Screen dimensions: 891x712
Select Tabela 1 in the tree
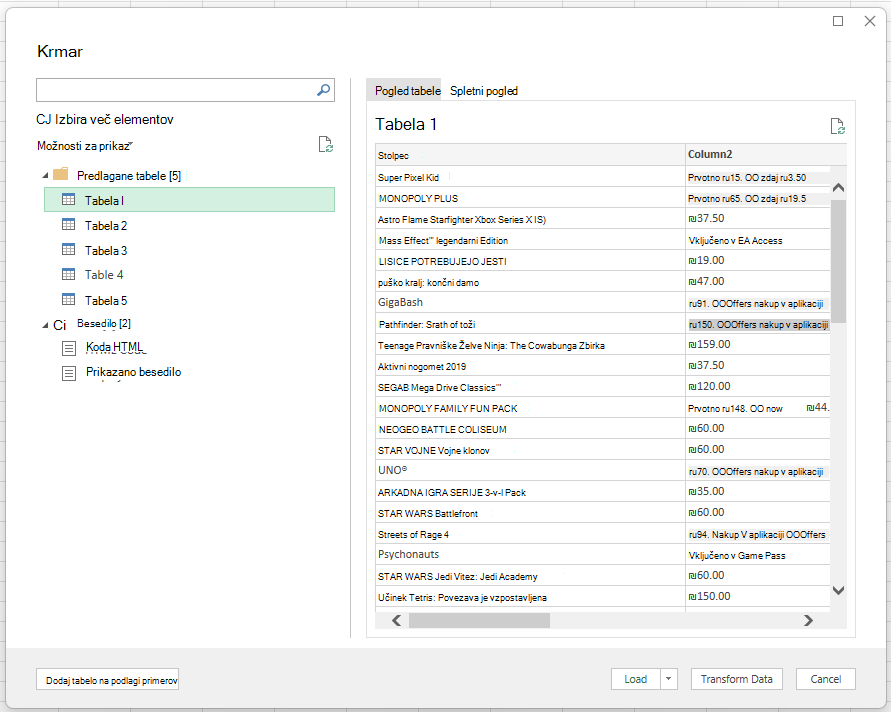click(189, 200)
